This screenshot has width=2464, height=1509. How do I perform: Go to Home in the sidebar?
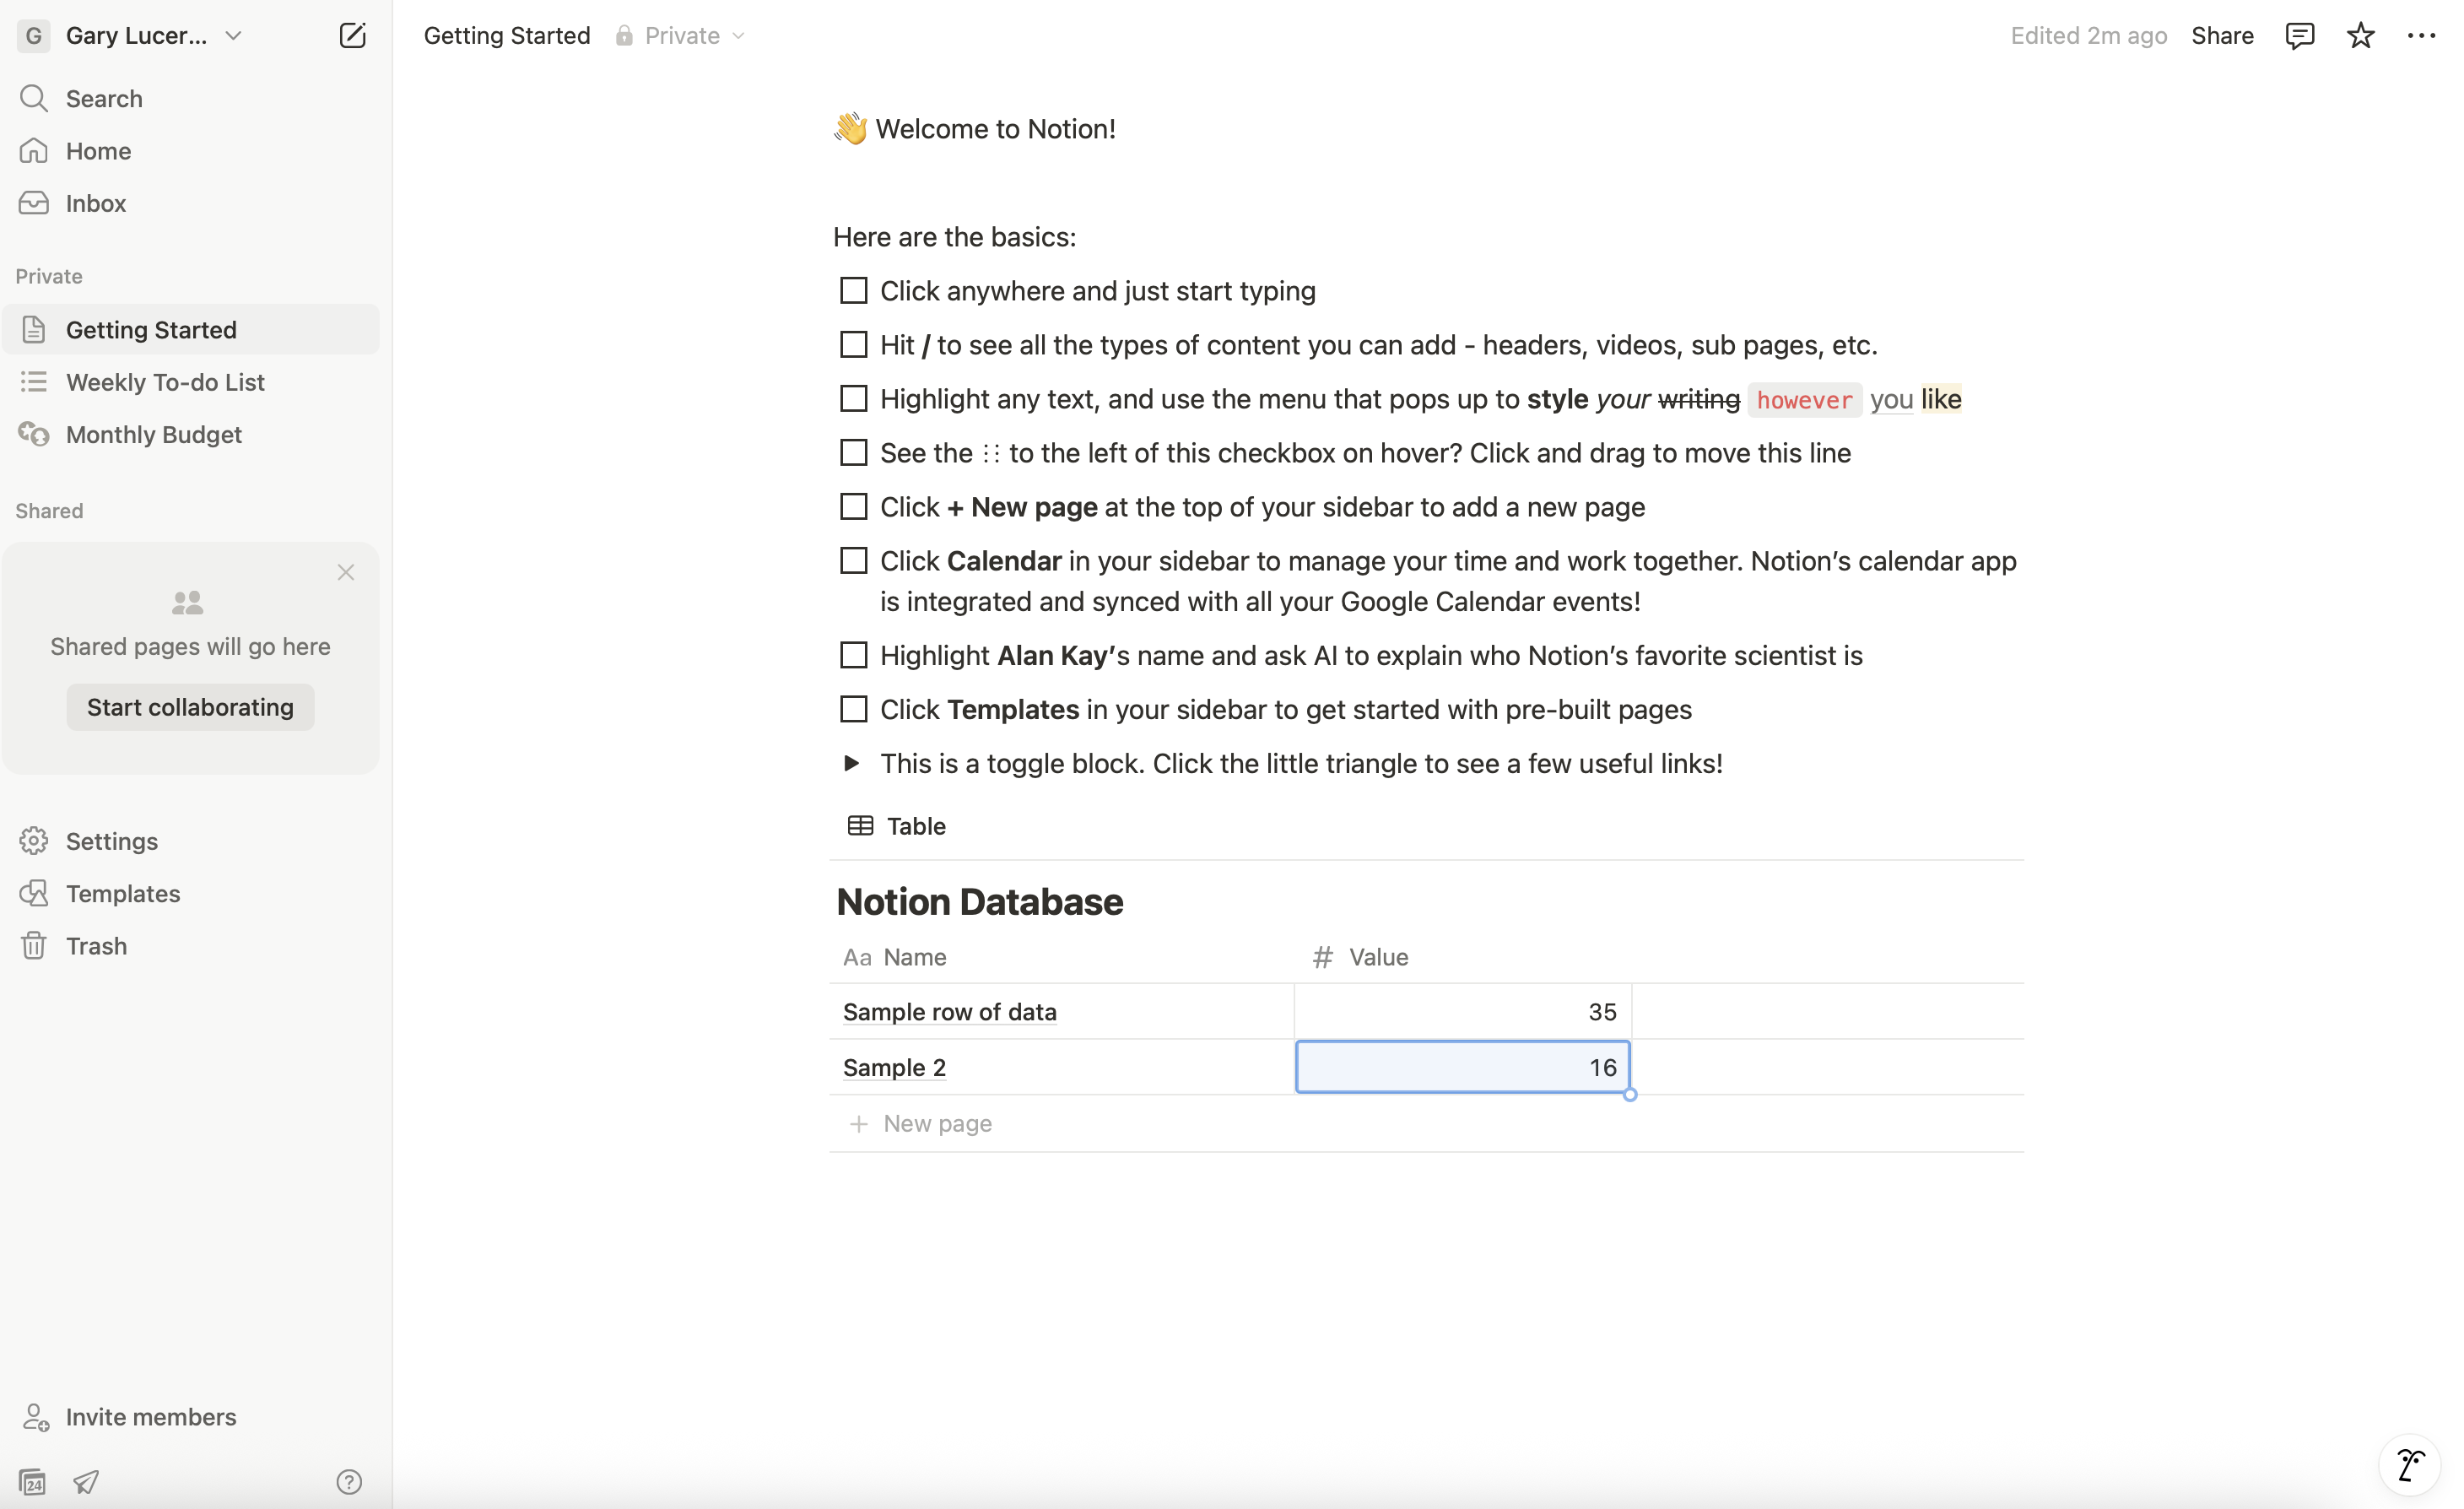click(x=190, y=151)
